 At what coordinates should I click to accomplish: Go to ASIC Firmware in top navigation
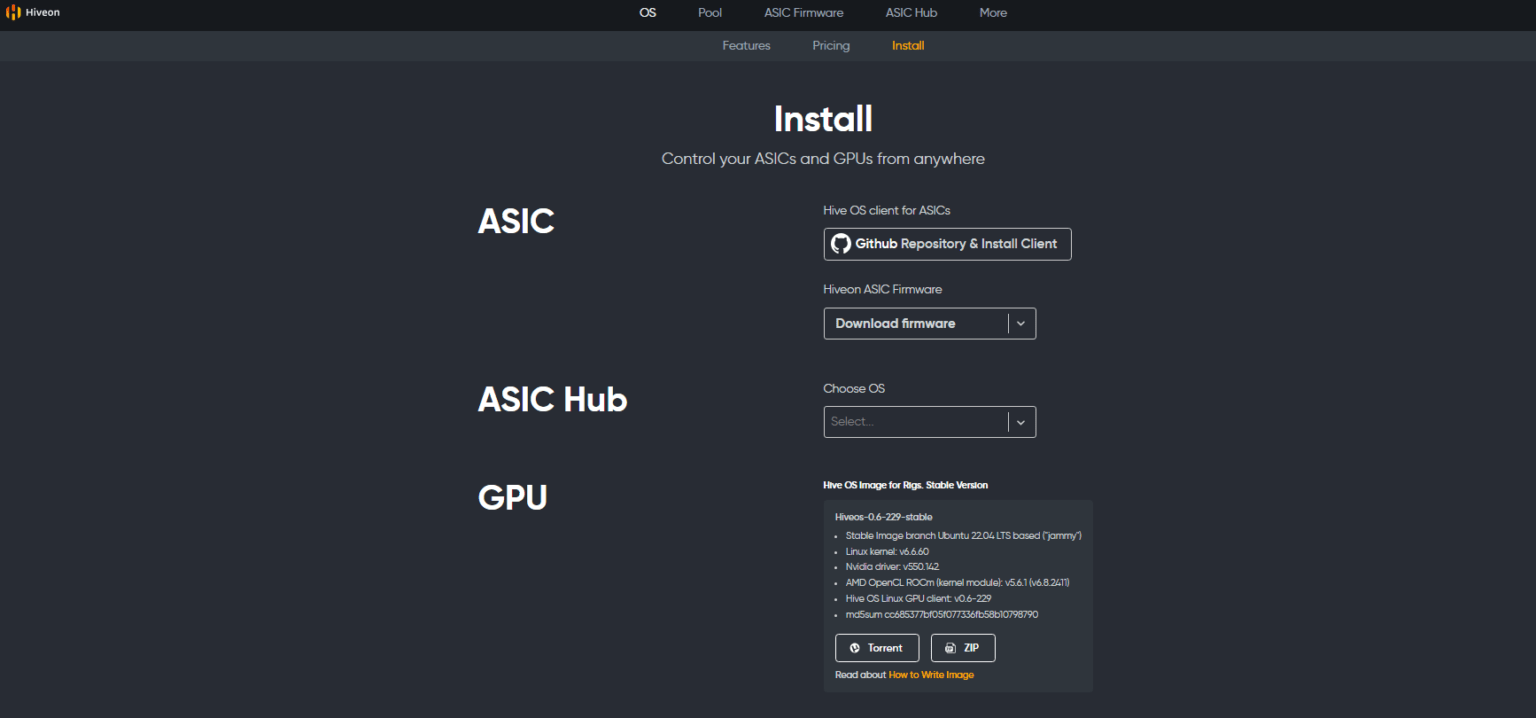point(804,13)
